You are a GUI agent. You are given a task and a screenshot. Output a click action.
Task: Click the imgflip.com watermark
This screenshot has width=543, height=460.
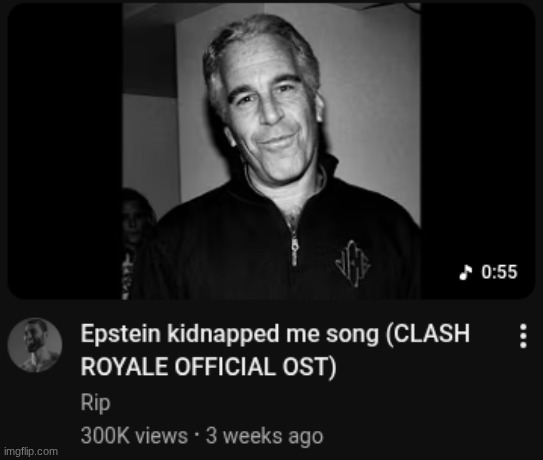[31, 452]
